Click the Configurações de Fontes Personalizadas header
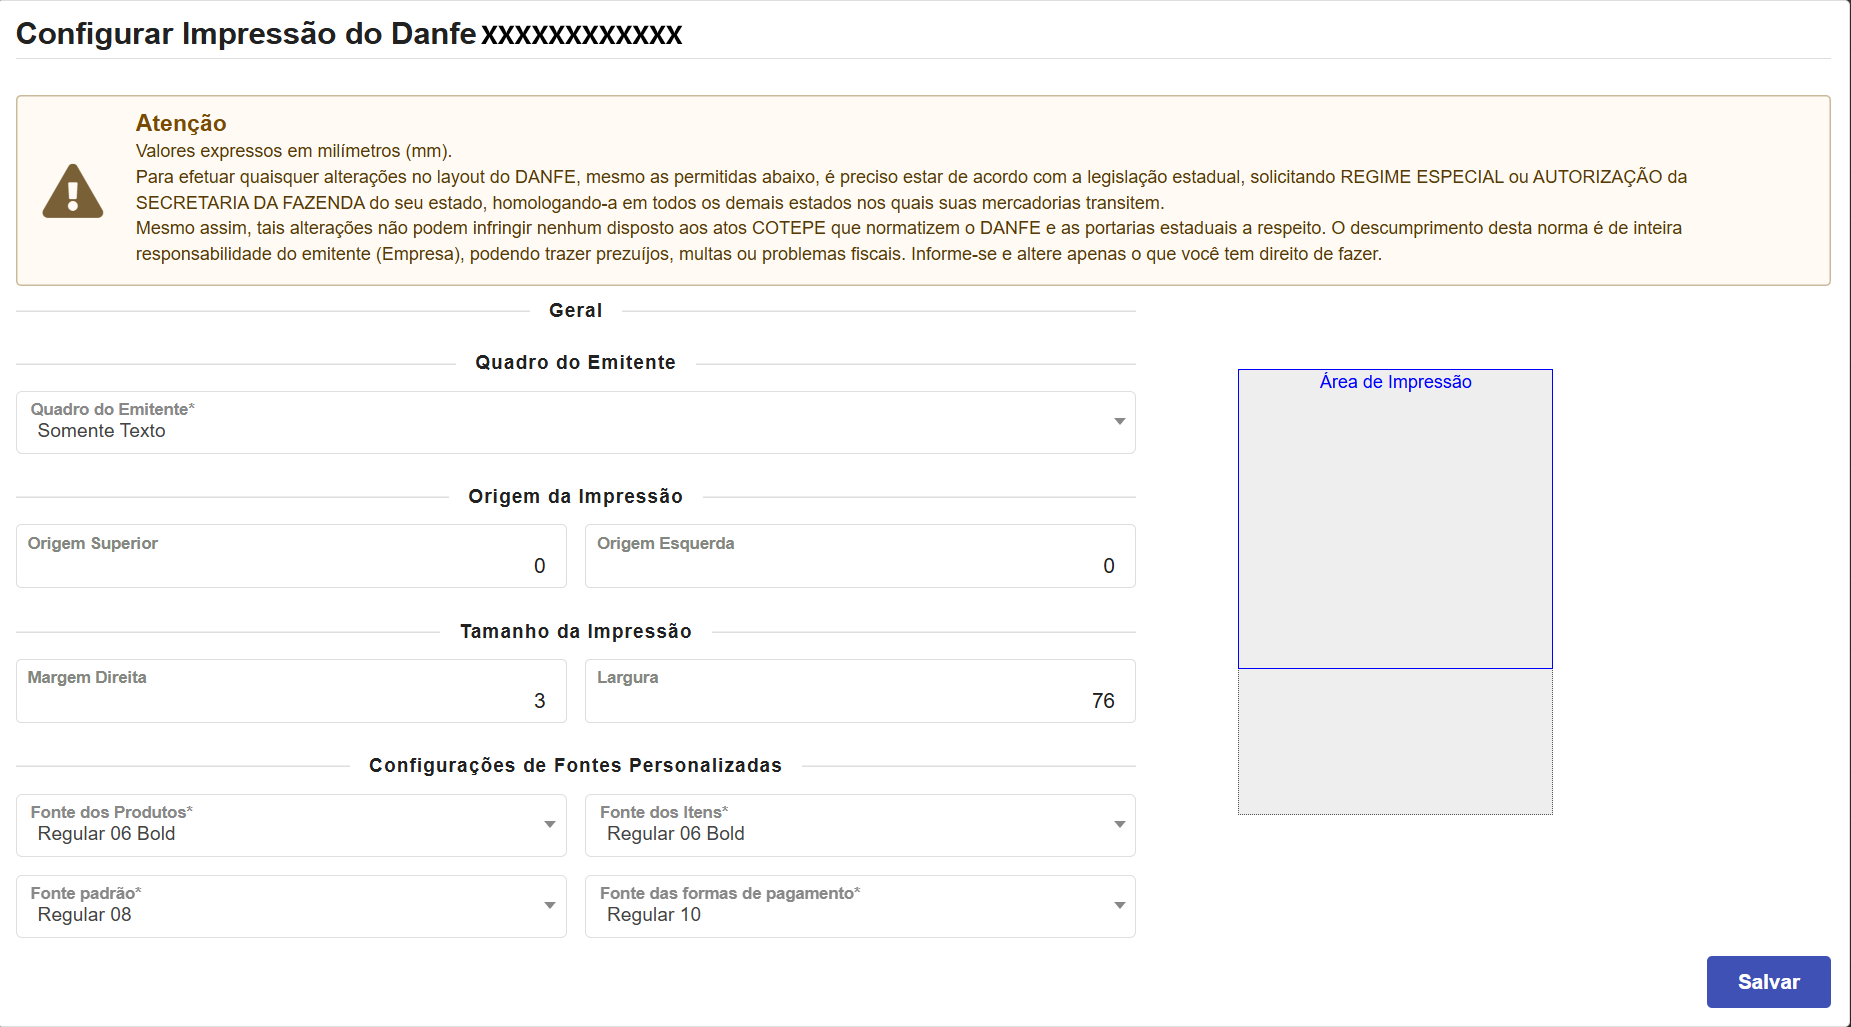This screenshot has width=1851, height=1027. (575, 766)
